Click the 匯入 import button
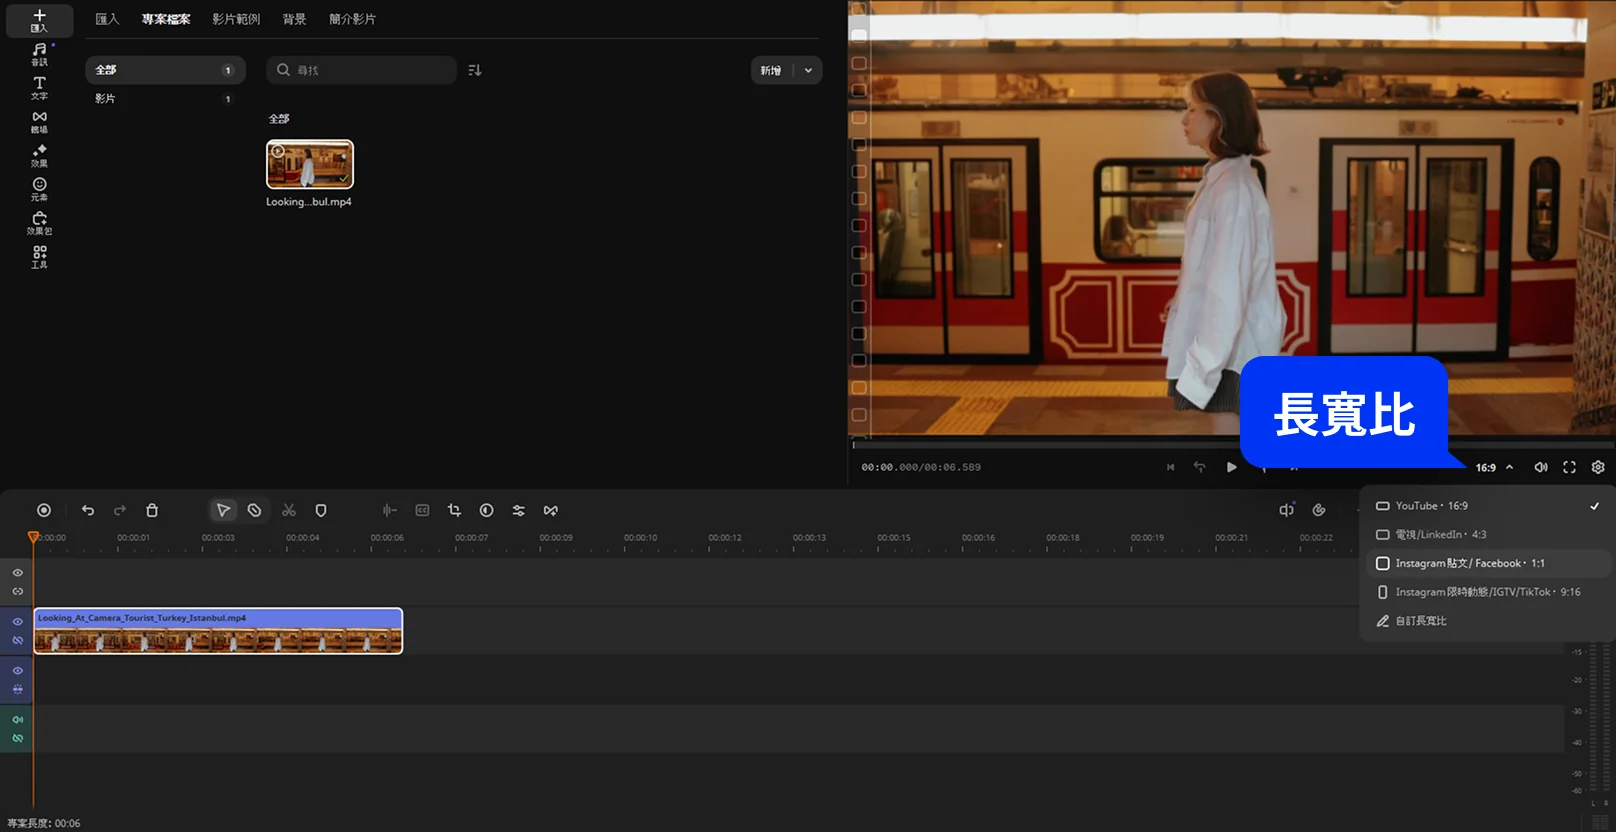This screenshot has height=832, width=1616. click(x=39, y=20)
